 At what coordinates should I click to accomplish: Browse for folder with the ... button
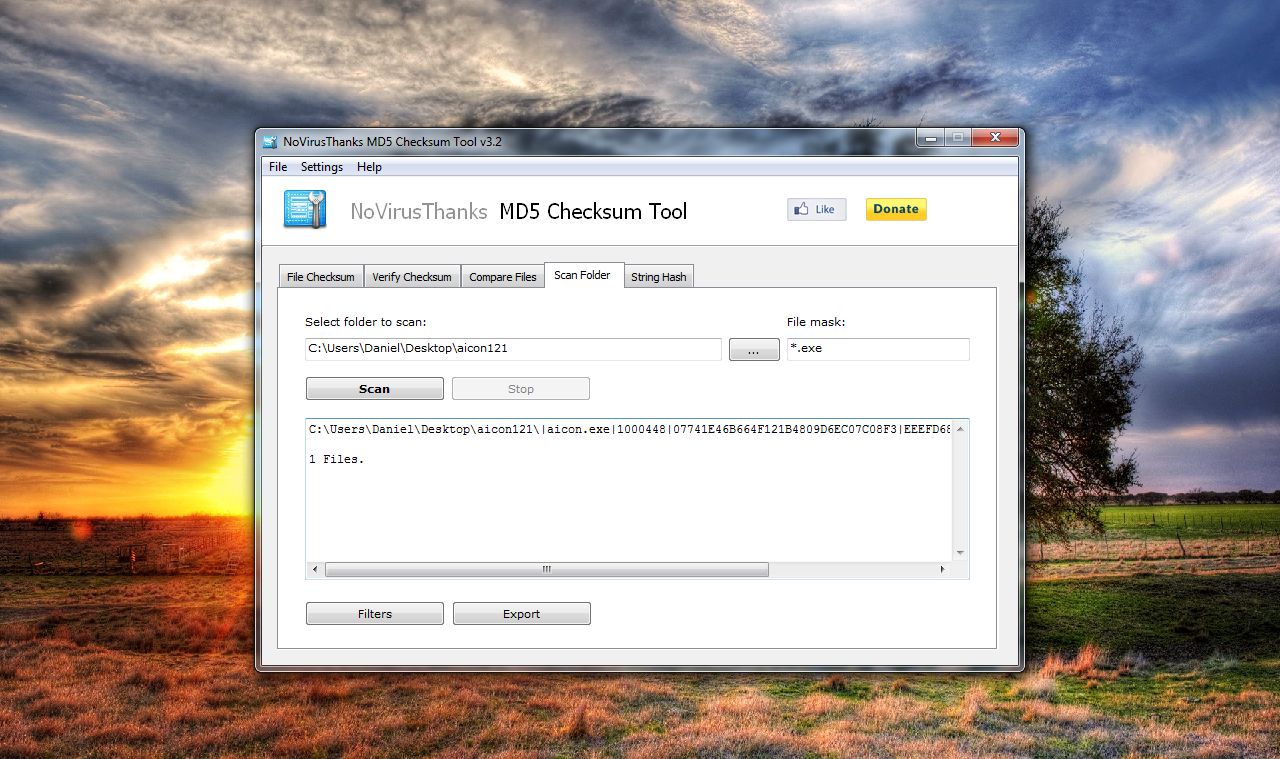(754, 350)
